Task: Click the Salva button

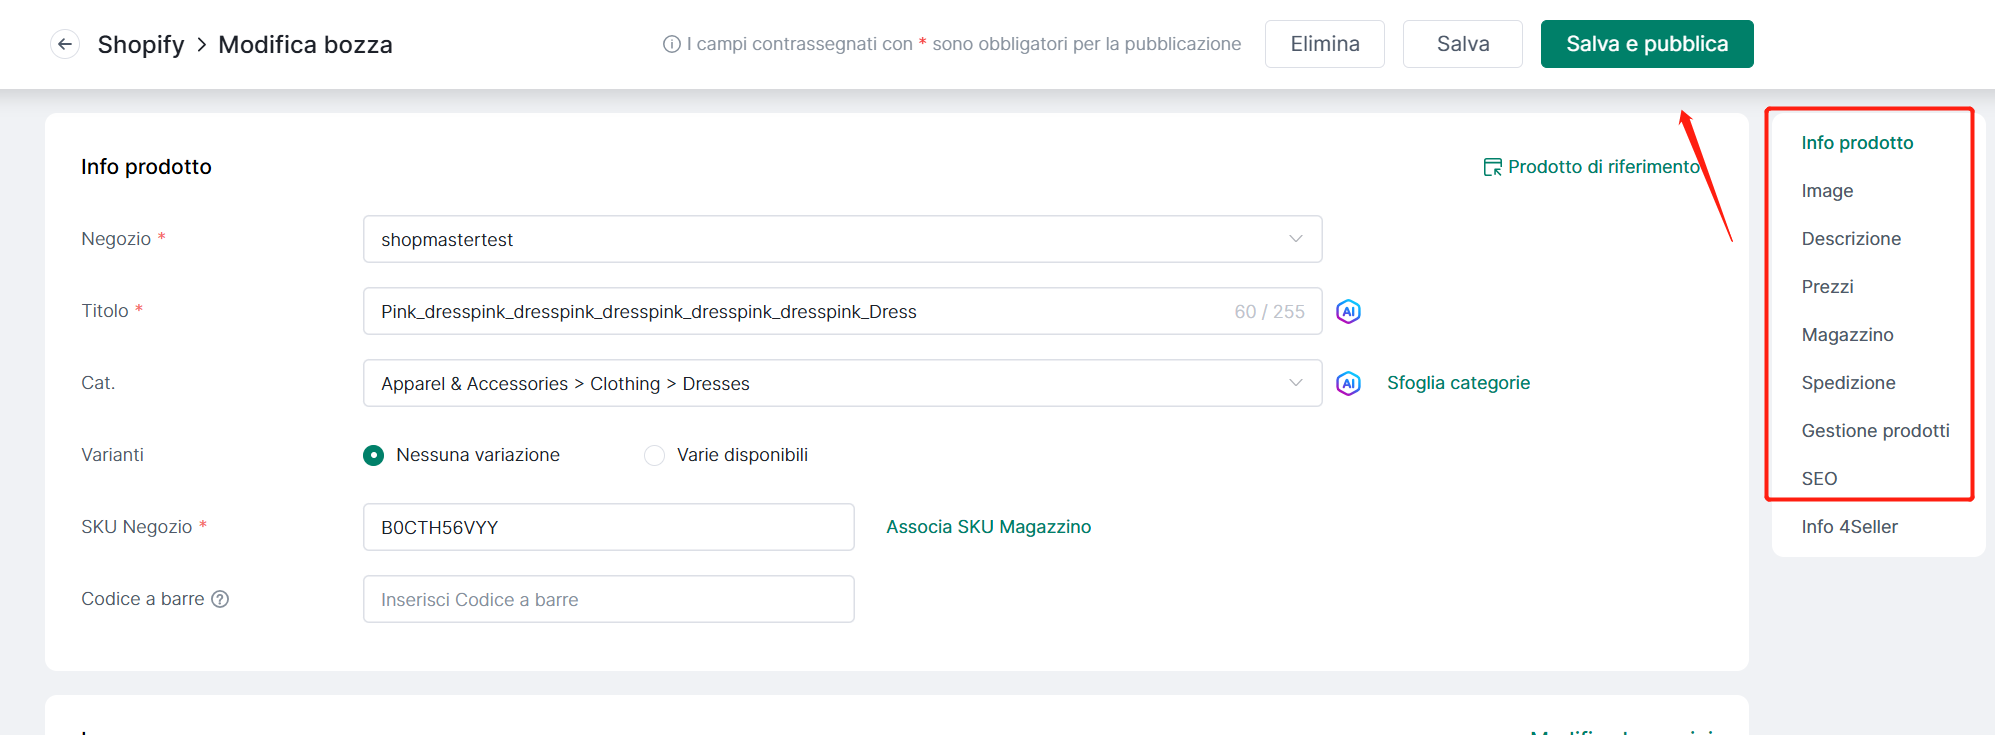Action: tap(1462, 44)
